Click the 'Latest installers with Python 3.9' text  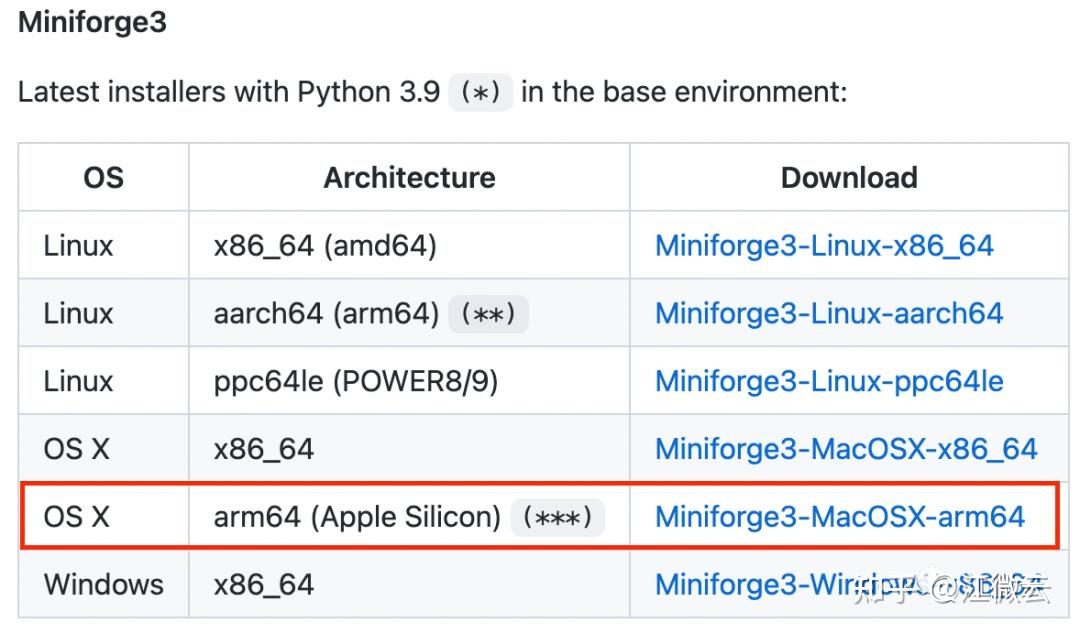229,92
